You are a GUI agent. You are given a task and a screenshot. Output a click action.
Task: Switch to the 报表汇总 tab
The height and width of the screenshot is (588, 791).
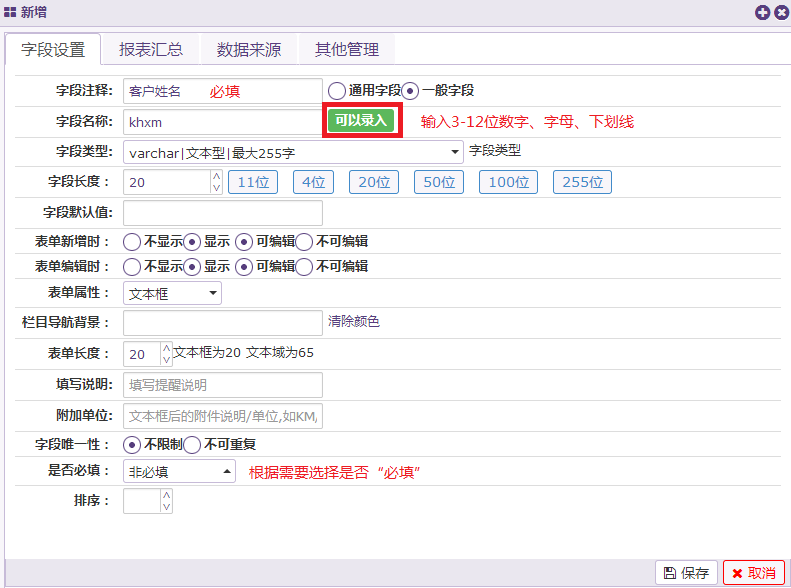(150, 49)
